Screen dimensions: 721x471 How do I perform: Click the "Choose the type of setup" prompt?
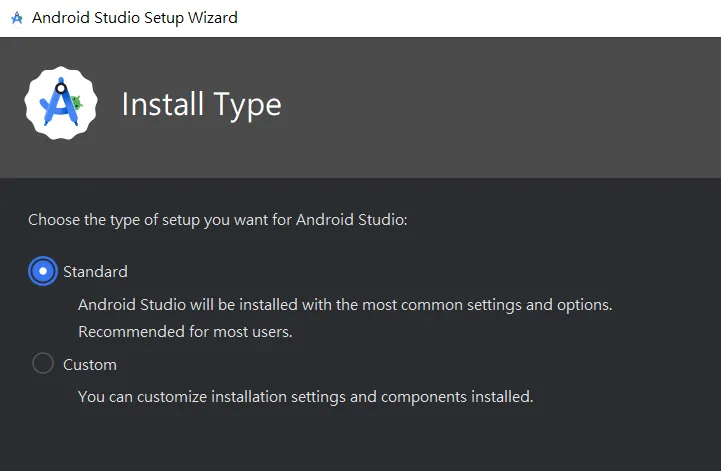217,220
